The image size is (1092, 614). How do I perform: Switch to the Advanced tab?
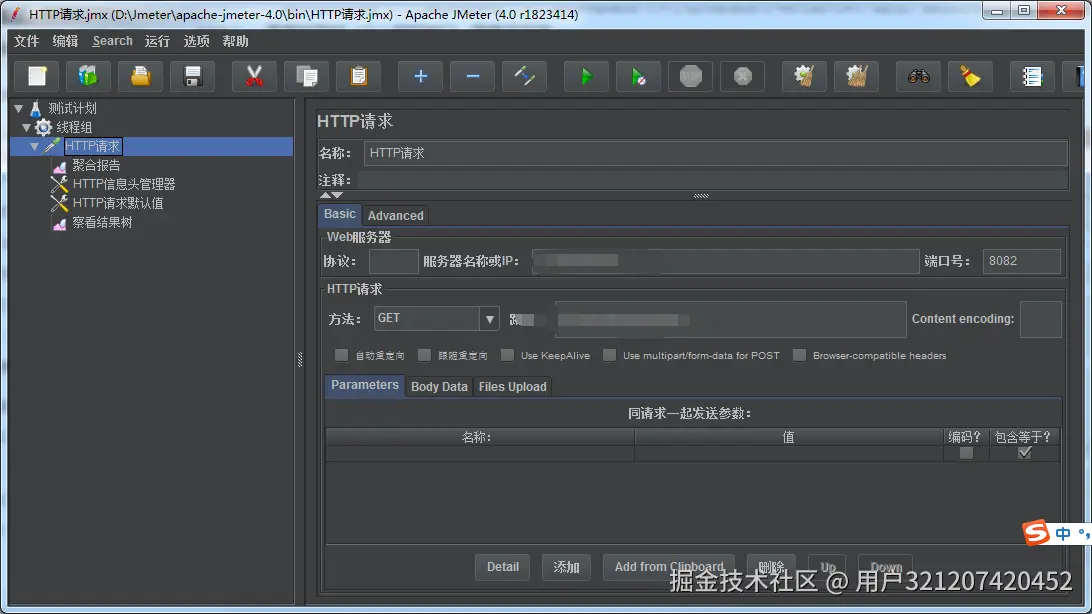click(x=396, y=216)
